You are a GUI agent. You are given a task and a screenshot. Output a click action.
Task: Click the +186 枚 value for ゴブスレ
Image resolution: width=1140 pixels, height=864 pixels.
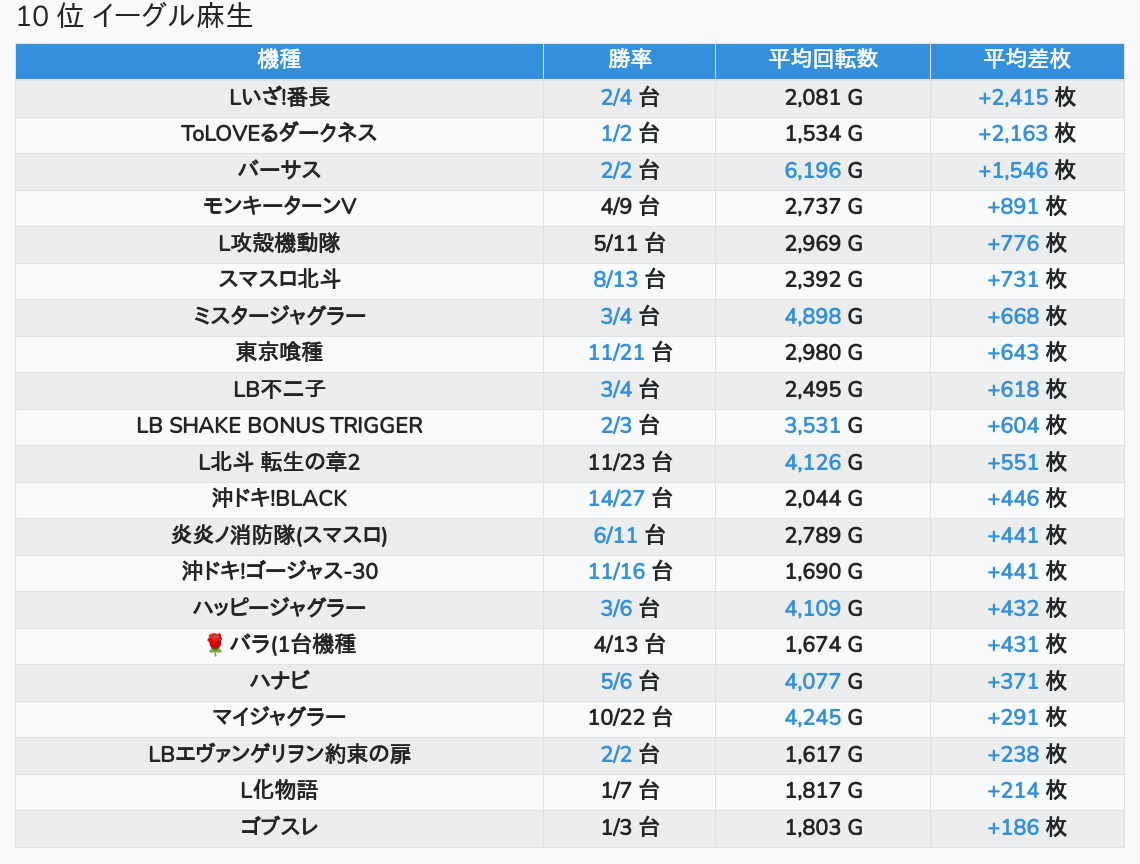[x=1026, y=828]
